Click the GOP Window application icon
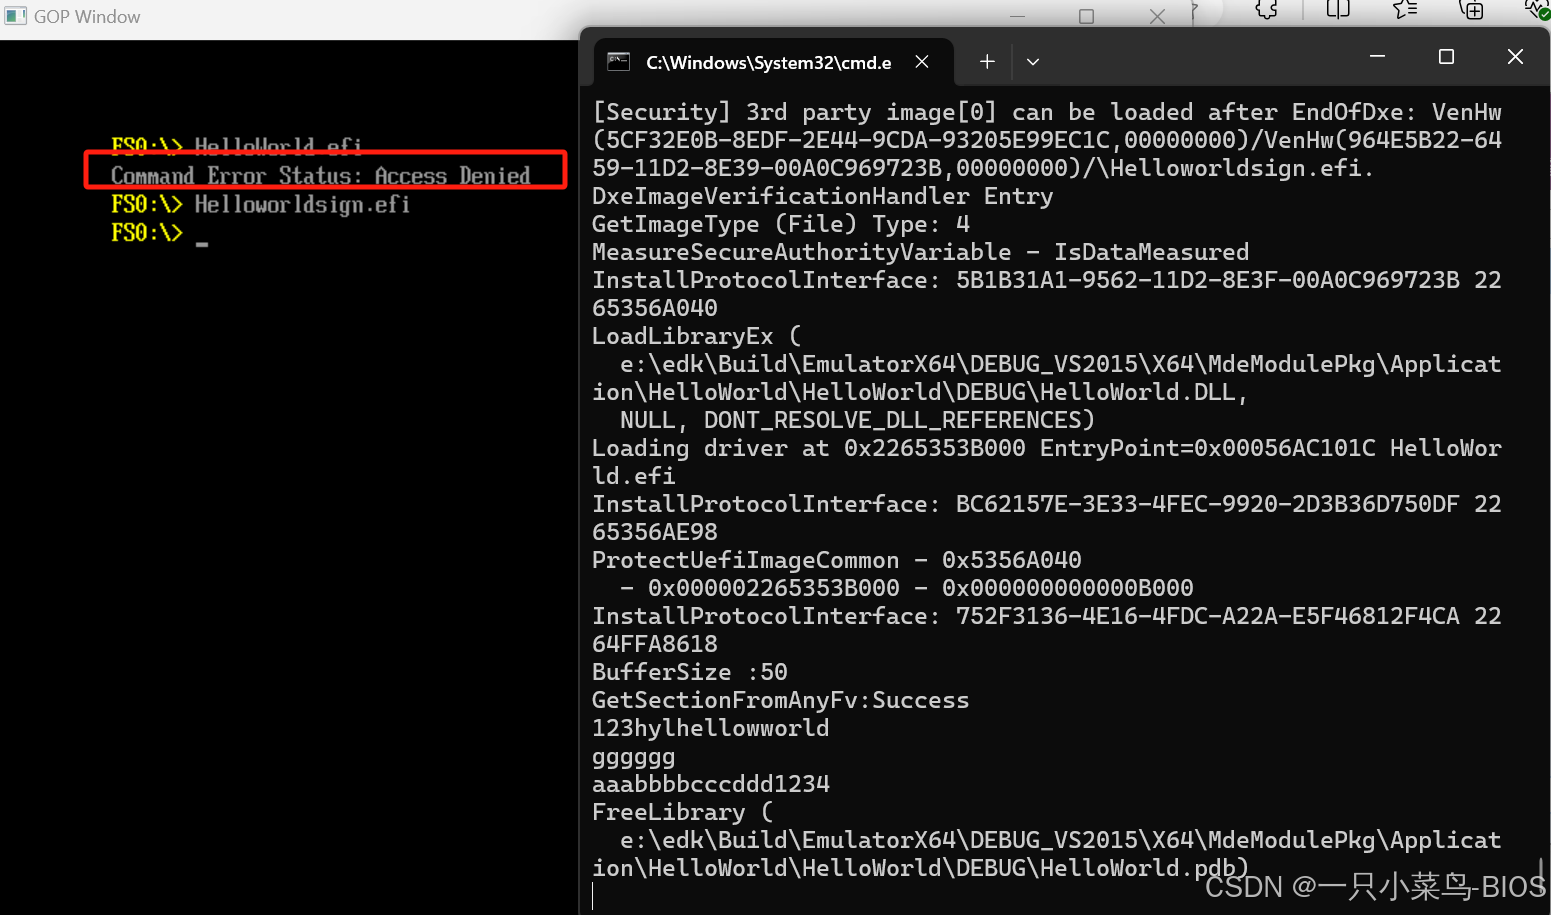This screenshot has height=915, width=1551. tap(15, 16)
